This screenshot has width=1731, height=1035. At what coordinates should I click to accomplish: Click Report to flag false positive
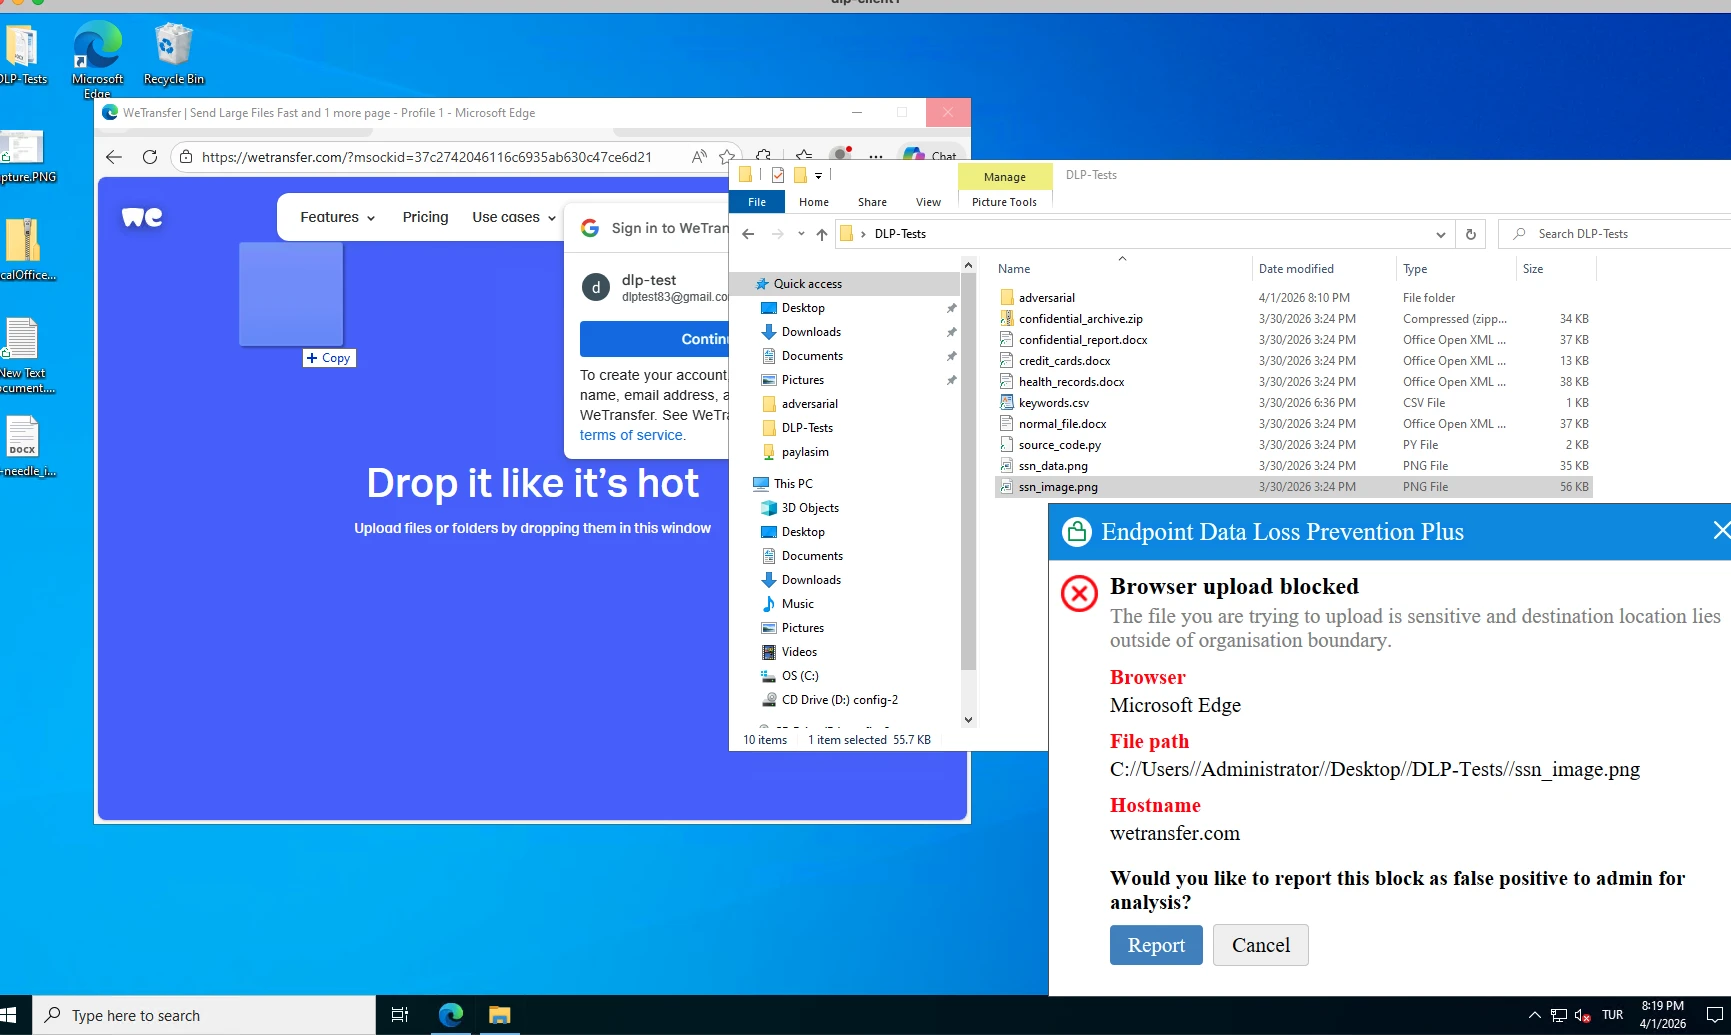point(1156,945)
